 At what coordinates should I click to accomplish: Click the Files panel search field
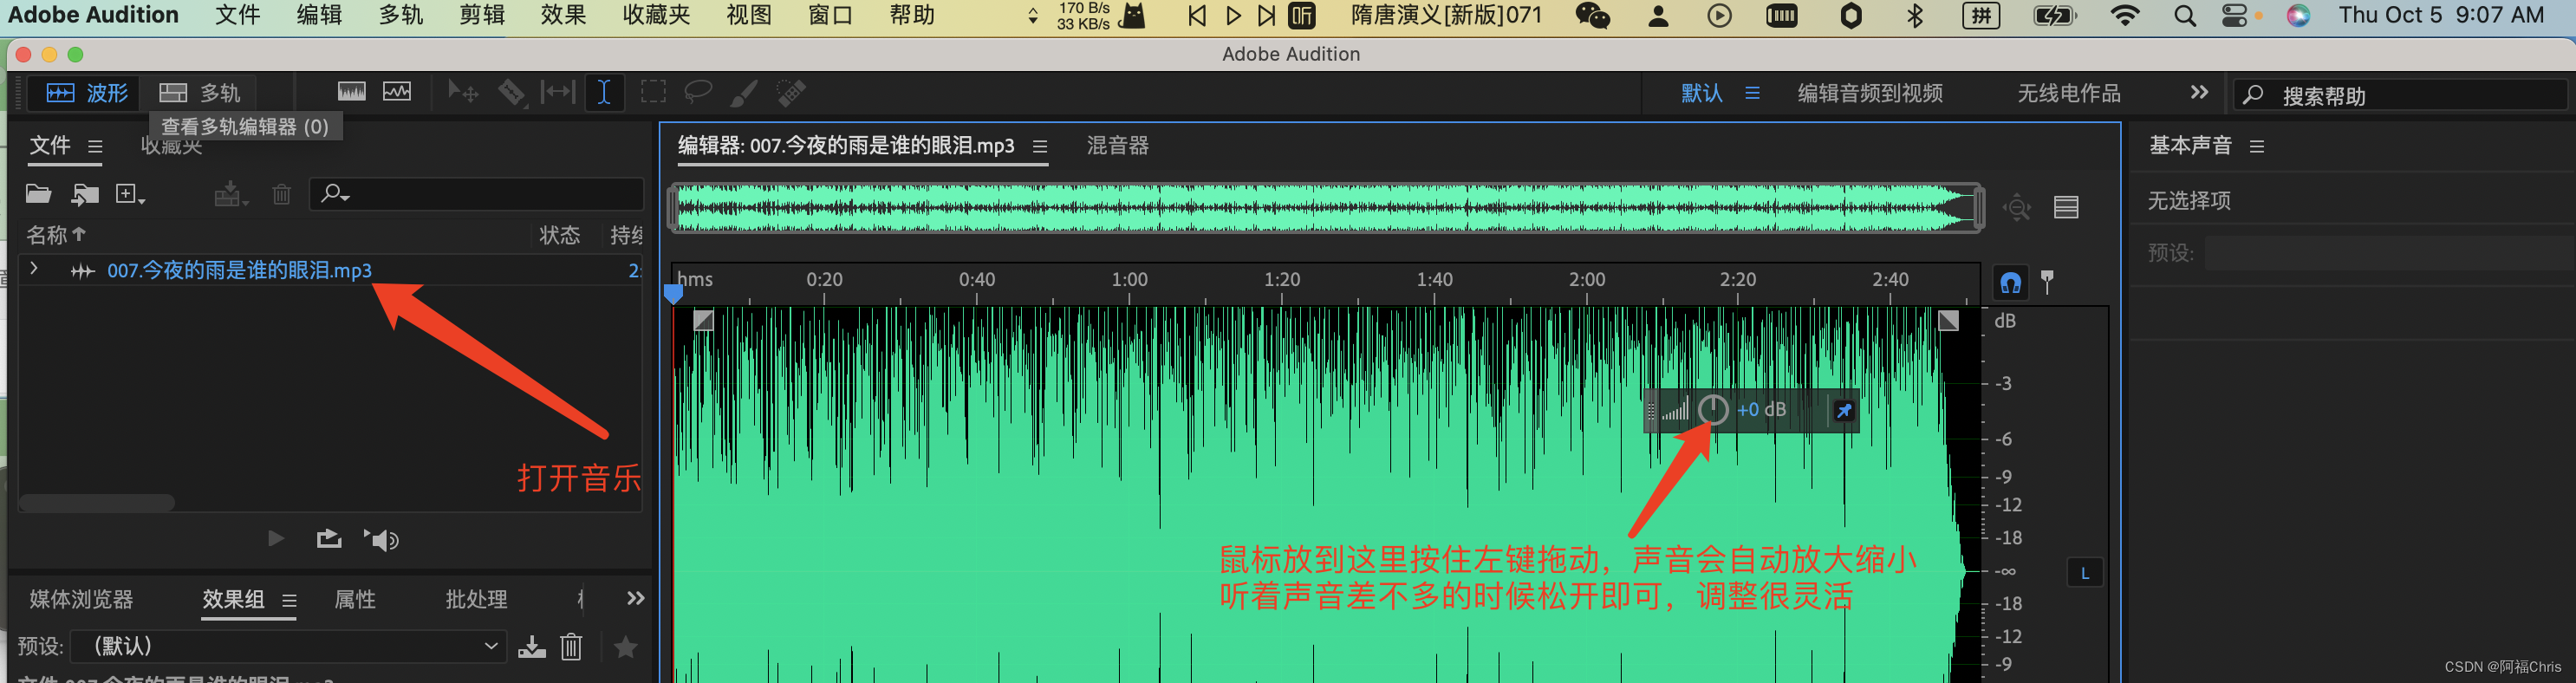click(477, 194)
